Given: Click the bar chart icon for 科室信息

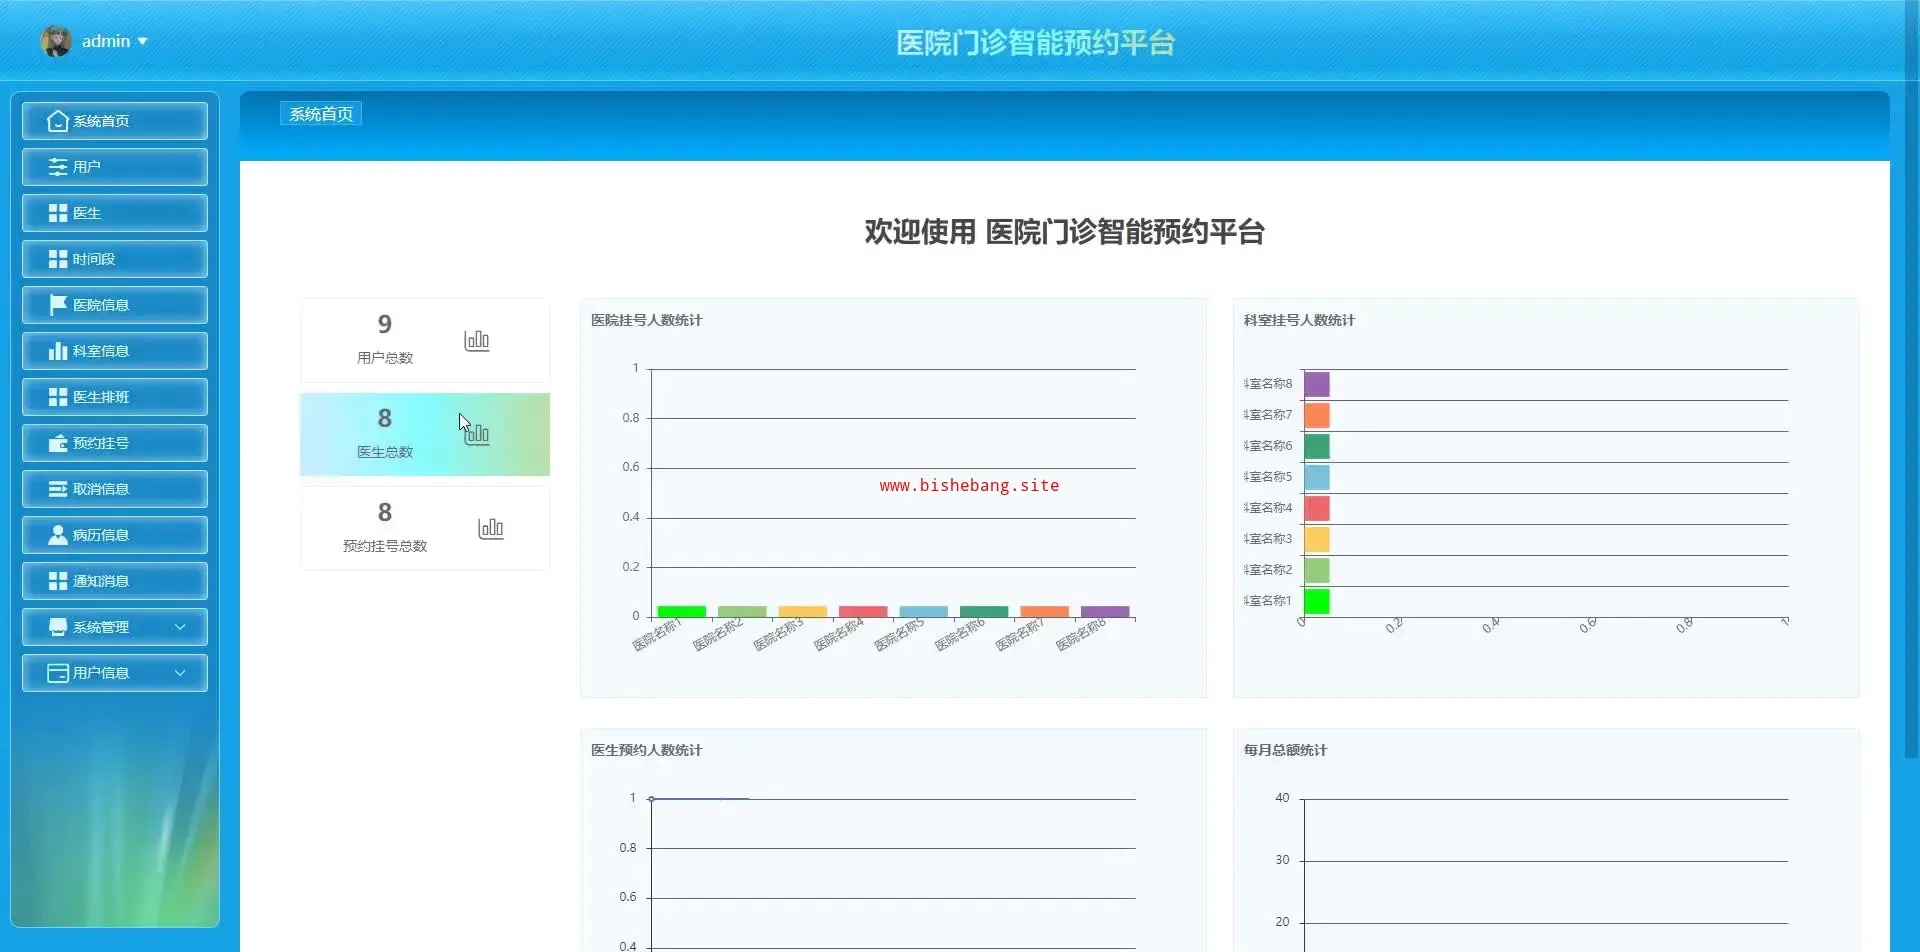Looking at the screenshot, I should click(58, 351).
